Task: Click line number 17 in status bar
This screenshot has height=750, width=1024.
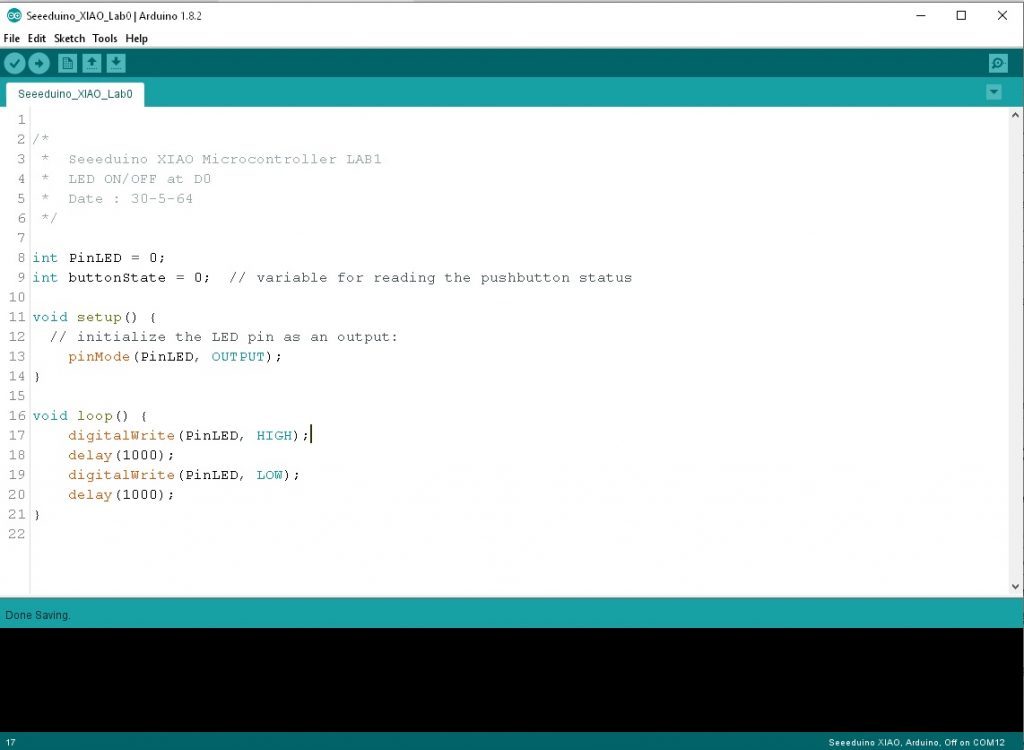Action: coord(10,742)
